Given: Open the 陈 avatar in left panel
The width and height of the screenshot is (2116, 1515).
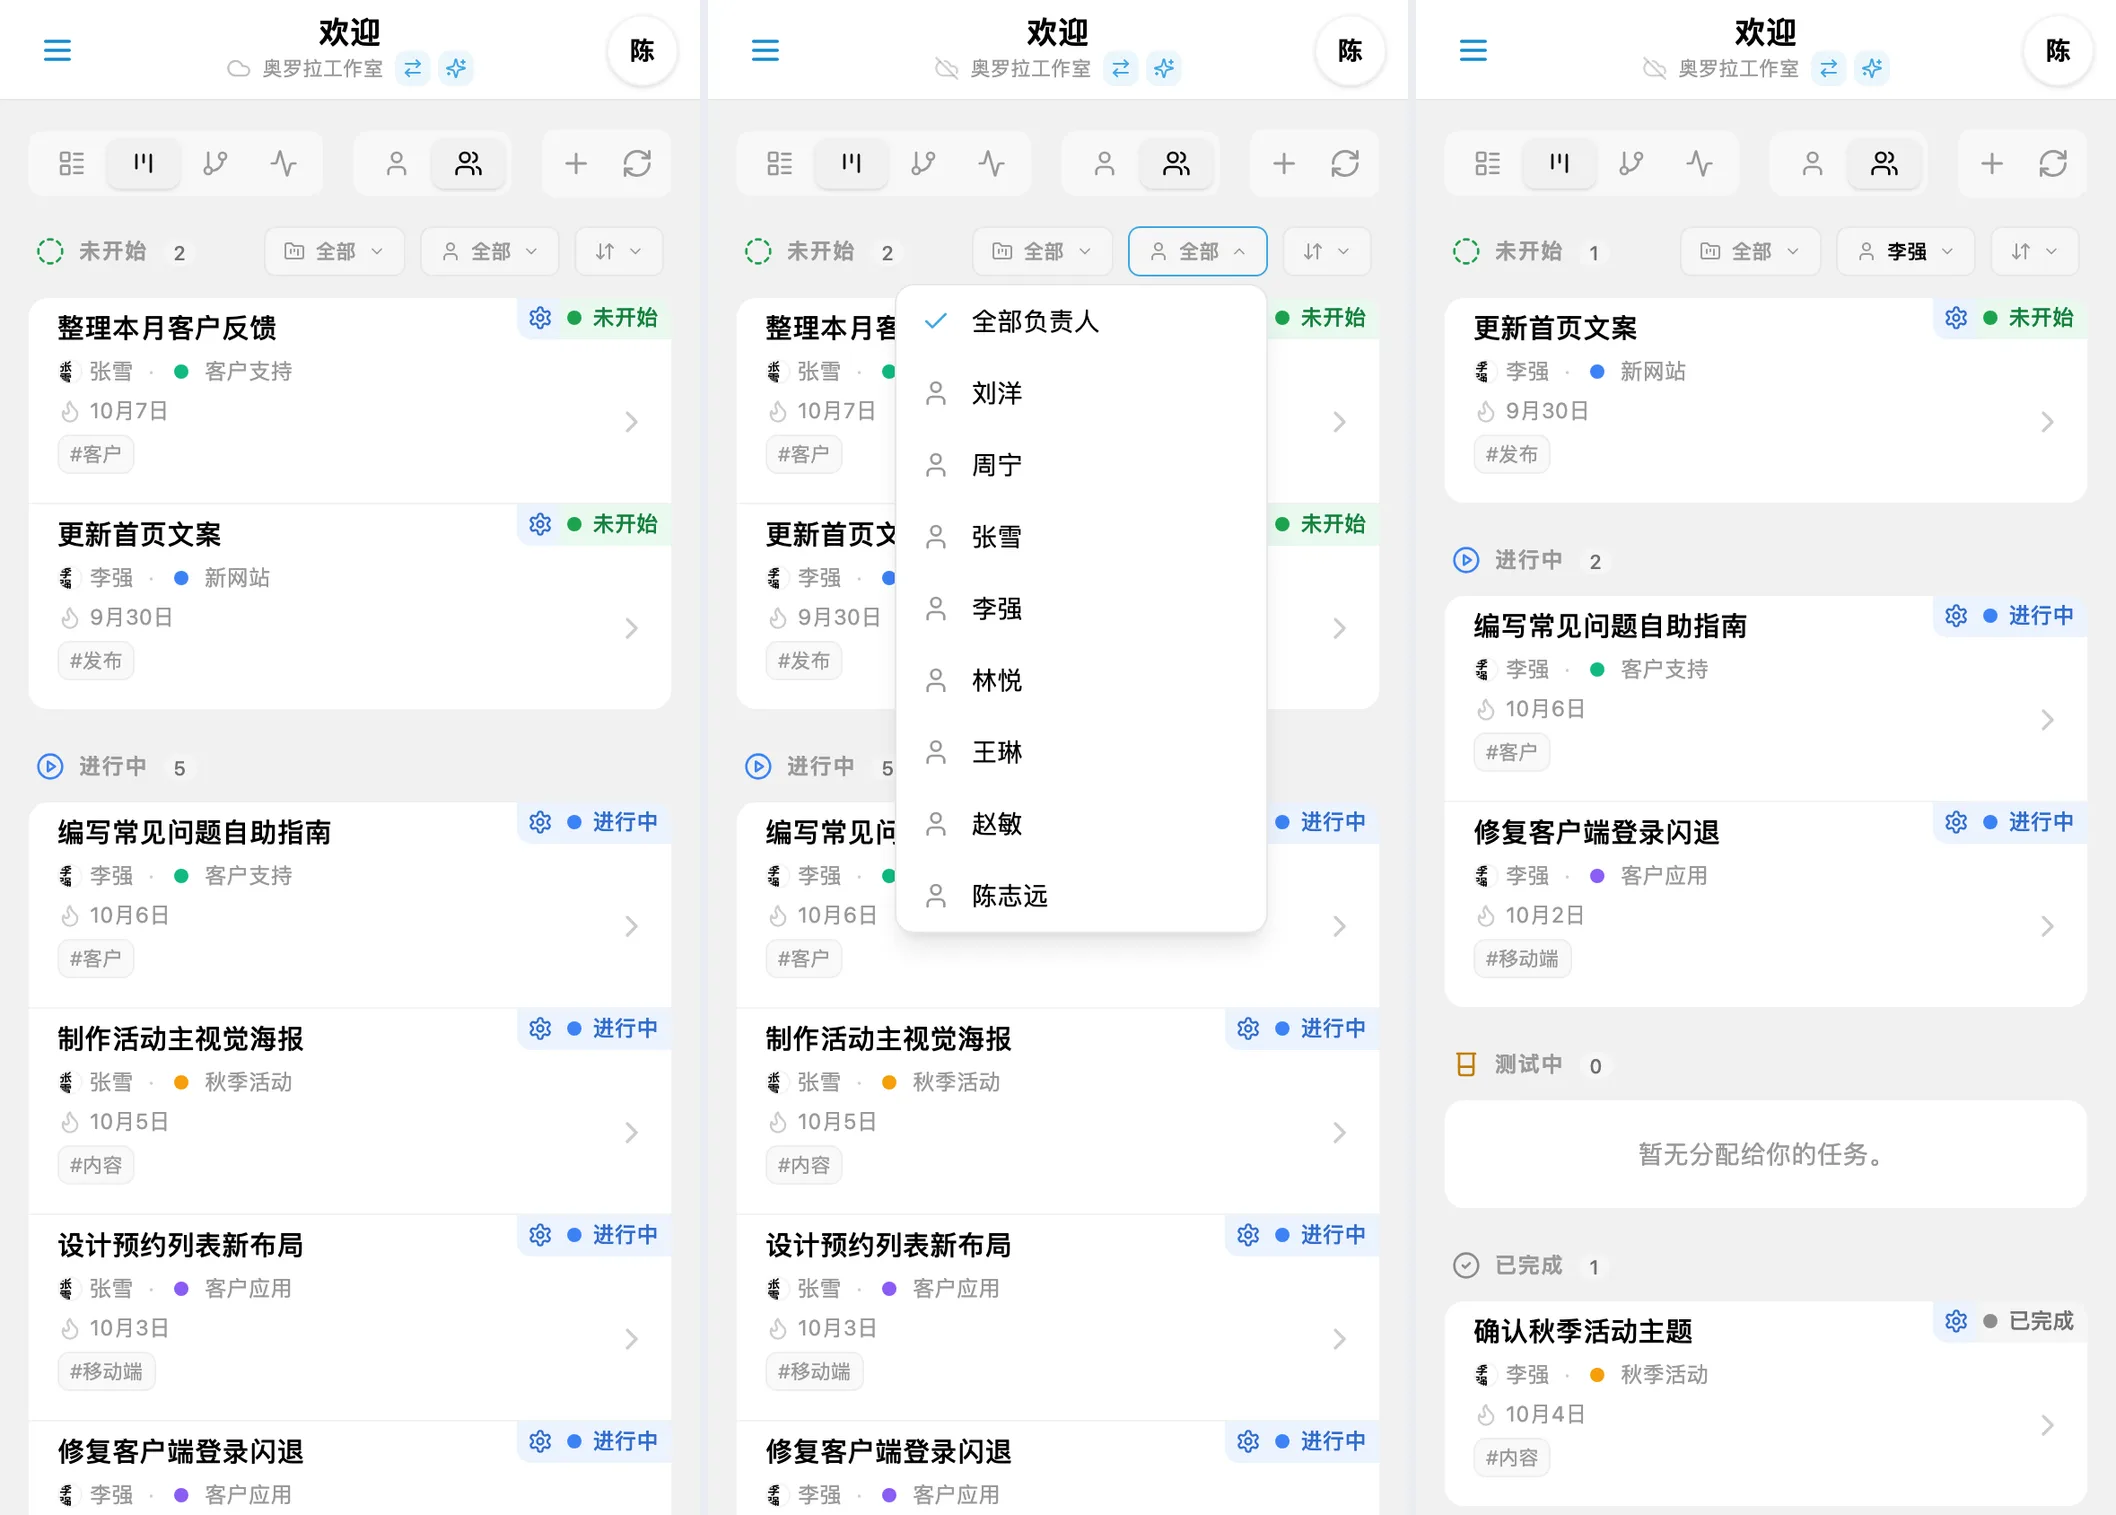Looking at the screenshot, I should (642, 50).
